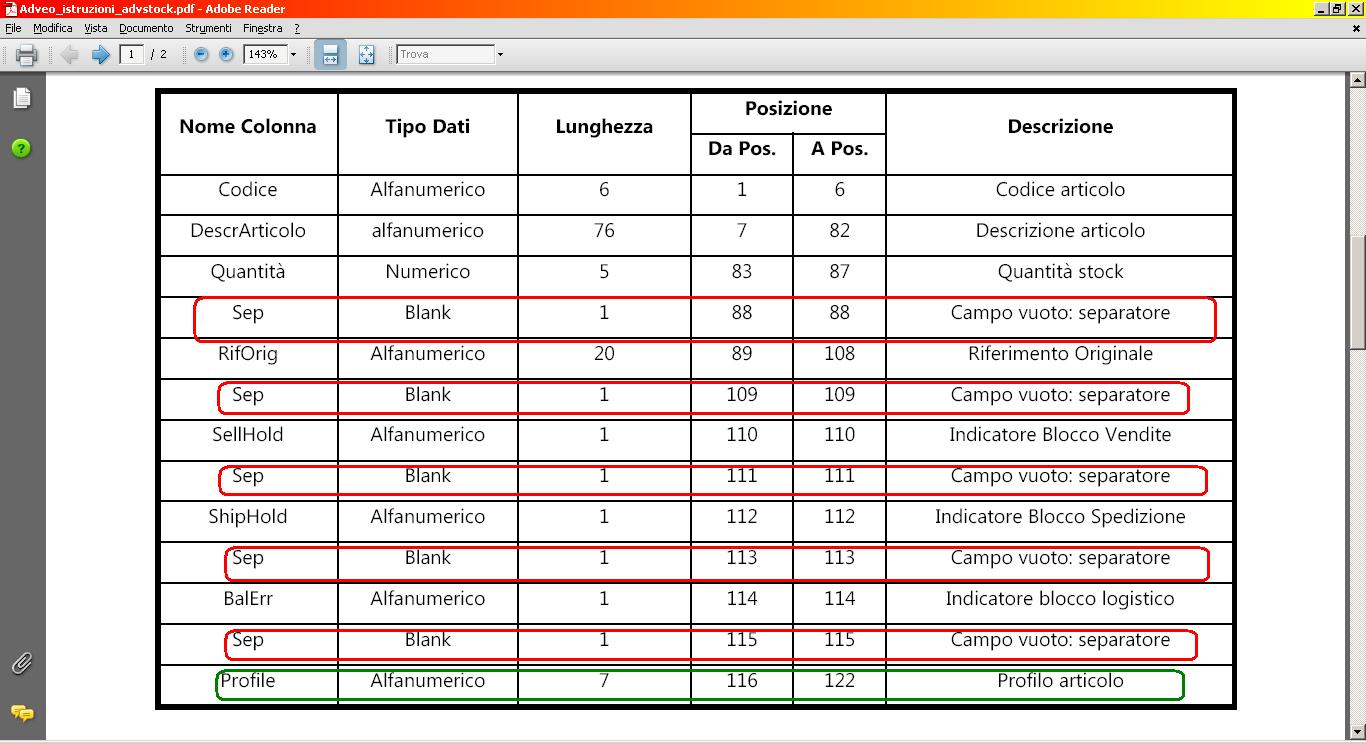The image size is (1366, 744).
Task: Open the Finestra menu
Action: click(262, 29)
